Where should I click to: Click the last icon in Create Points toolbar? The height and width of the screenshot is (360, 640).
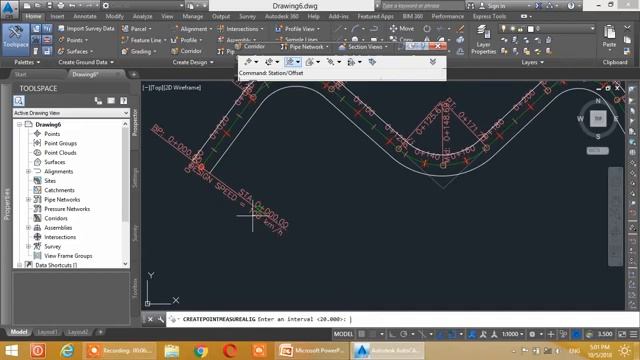(x=372, y=62)
